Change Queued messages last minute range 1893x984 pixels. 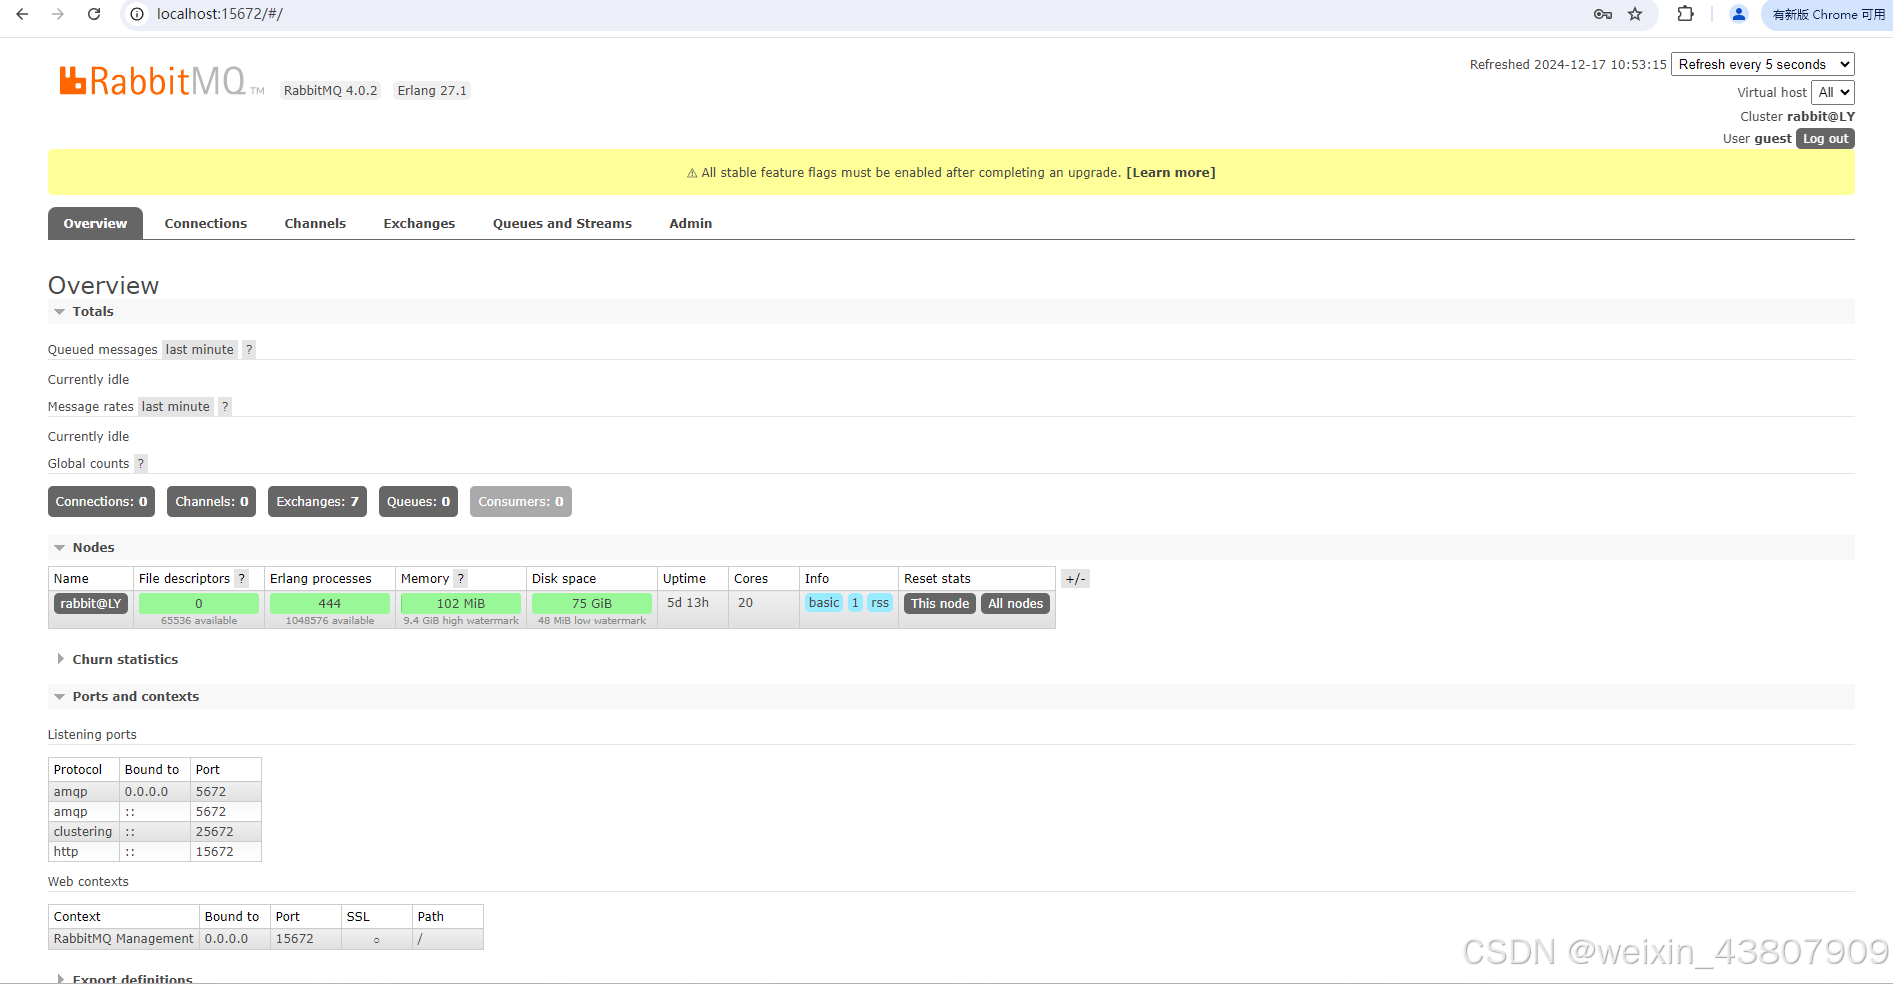pos(200,349)
